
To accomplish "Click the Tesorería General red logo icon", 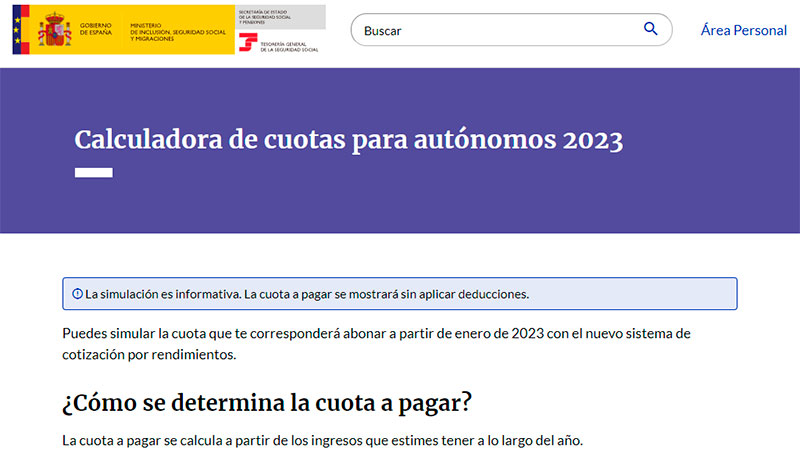I will click(x=248, y=44).
